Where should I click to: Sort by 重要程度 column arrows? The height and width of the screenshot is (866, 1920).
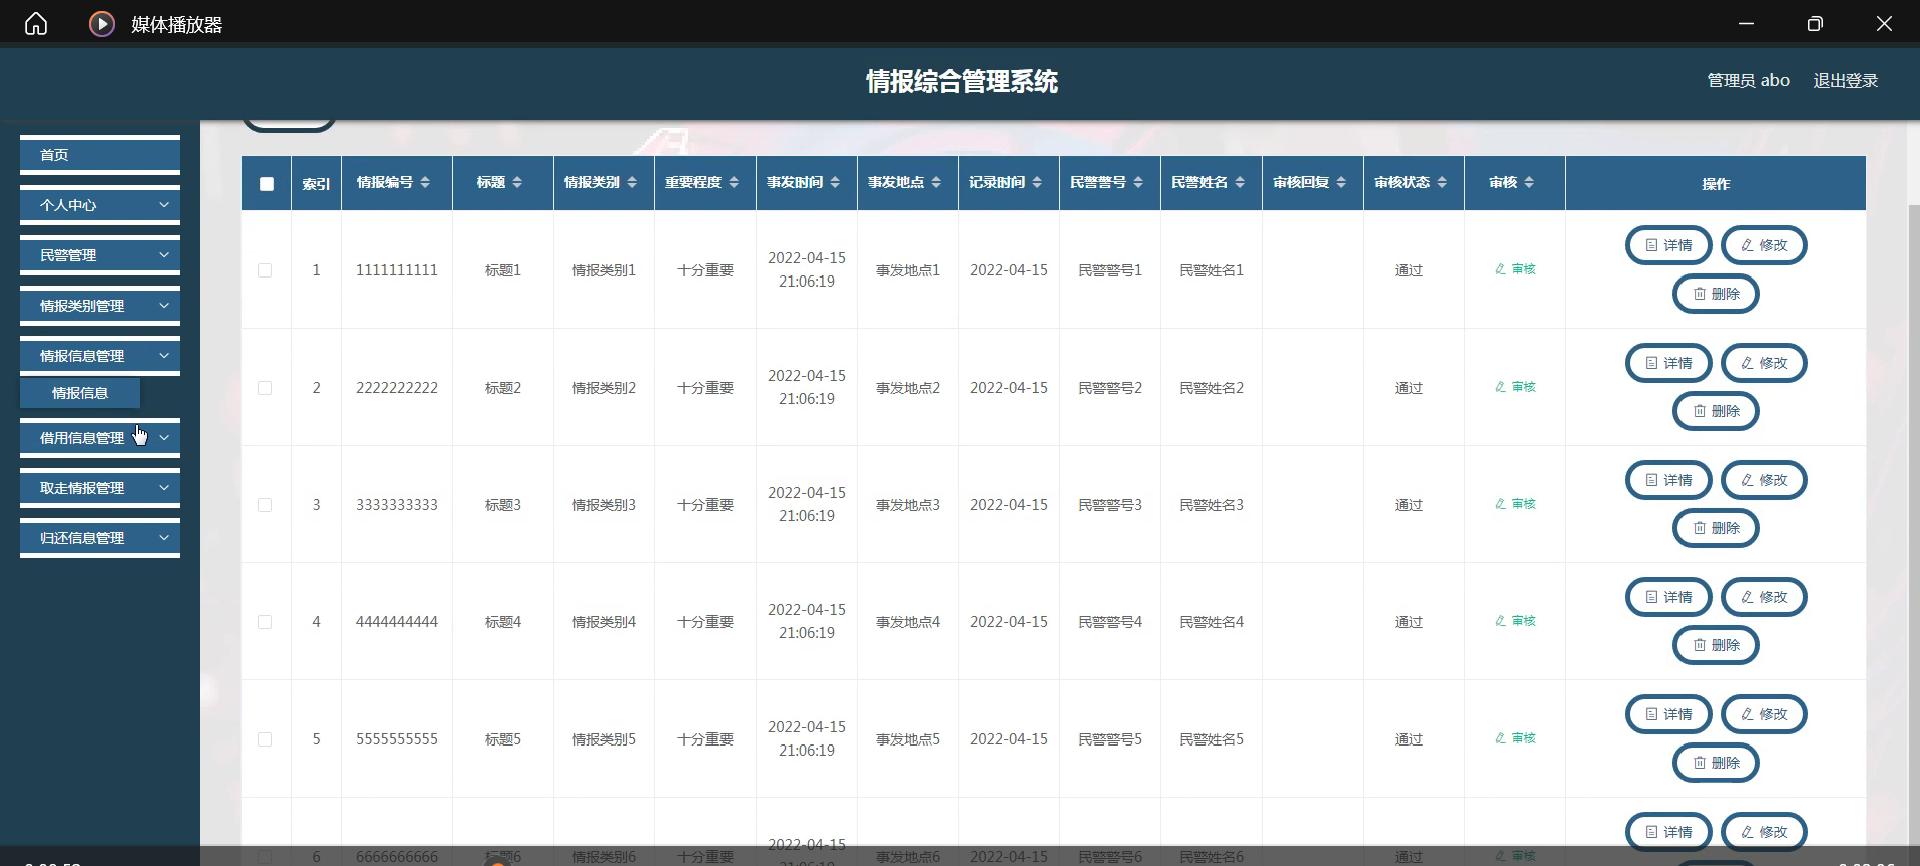(734, 182)
